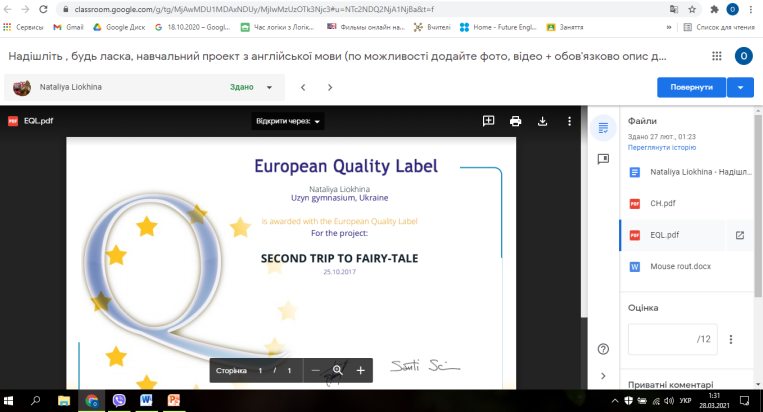Open 'Список для читання' reading list

click(719, 27)
